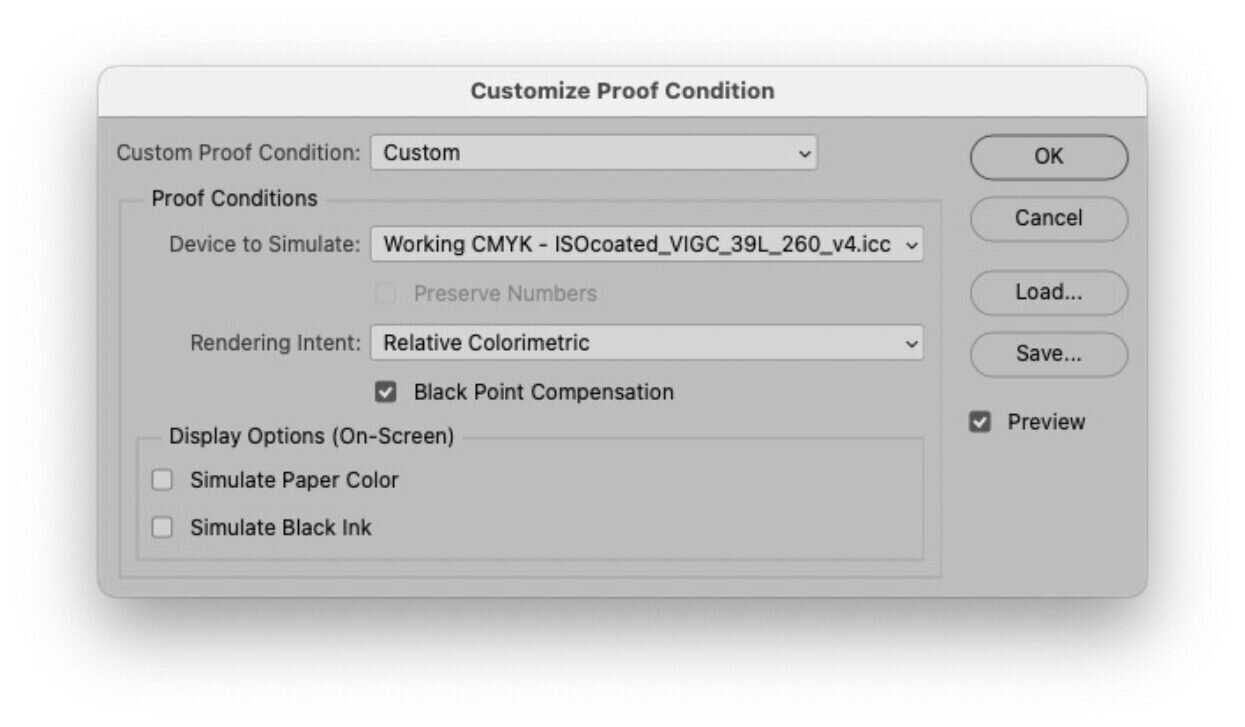The width and height of the screenshot is (1245, 727).
Task: Click the Display Options (On-Screen) heading
Action: (311, 437)
